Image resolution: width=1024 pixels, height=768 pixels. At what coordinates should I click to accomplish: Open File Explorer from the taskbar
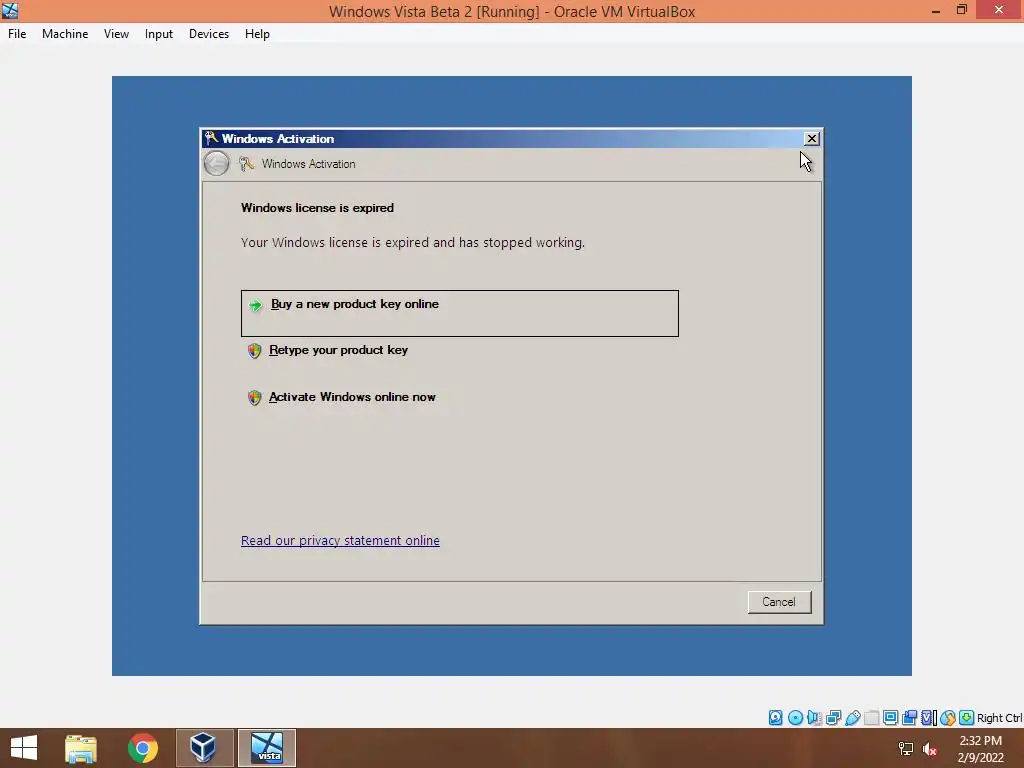click(81, 748)
